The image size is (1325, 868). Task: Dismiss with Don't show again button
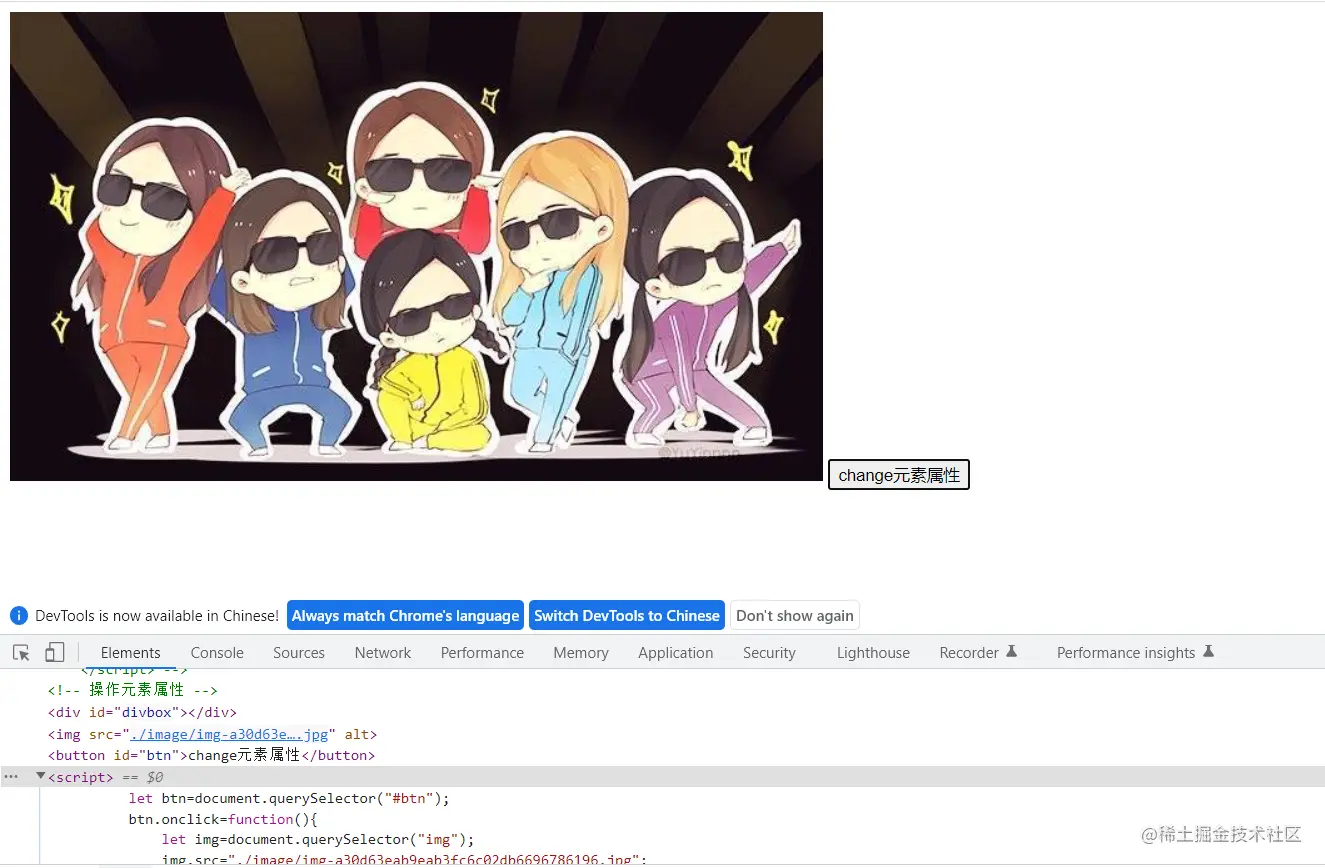pyautogui.click(x=795, y=616)
